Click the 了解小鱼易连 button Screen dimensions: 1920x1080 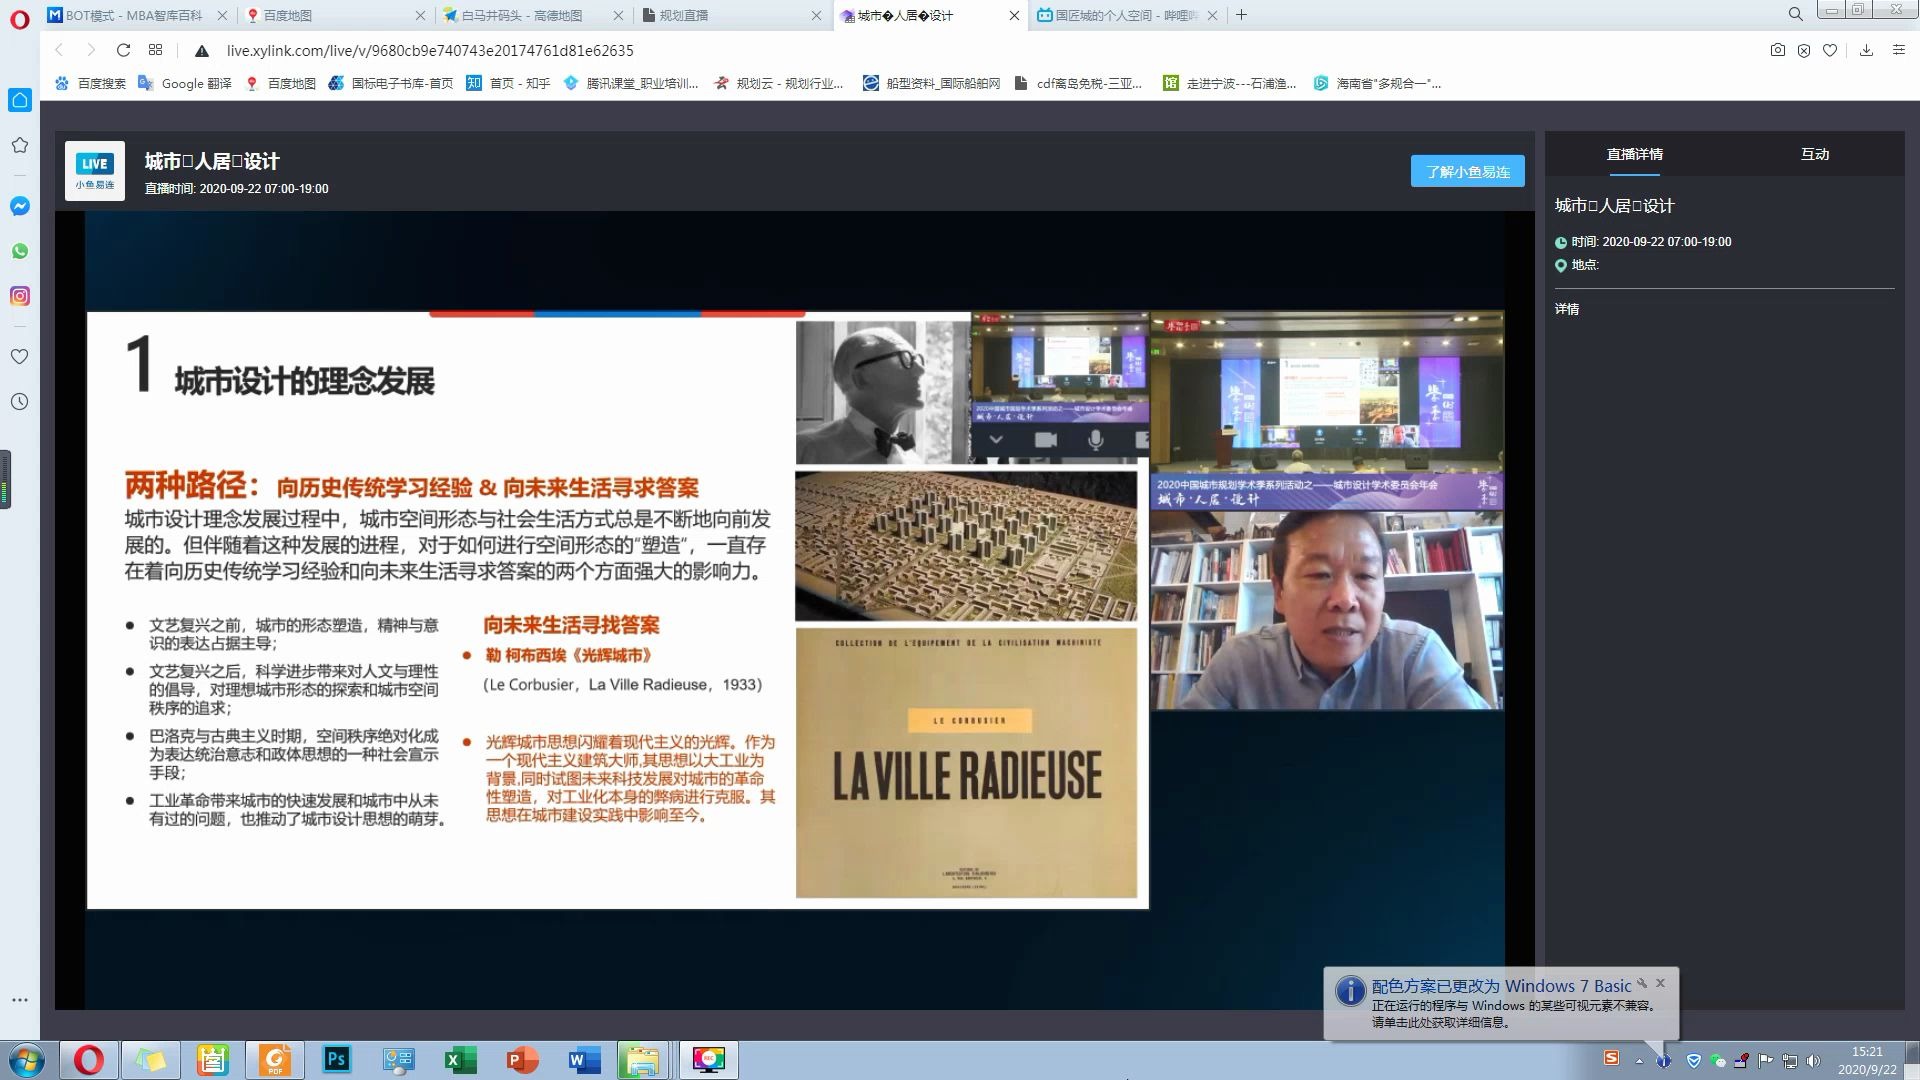coord(1467,171)
